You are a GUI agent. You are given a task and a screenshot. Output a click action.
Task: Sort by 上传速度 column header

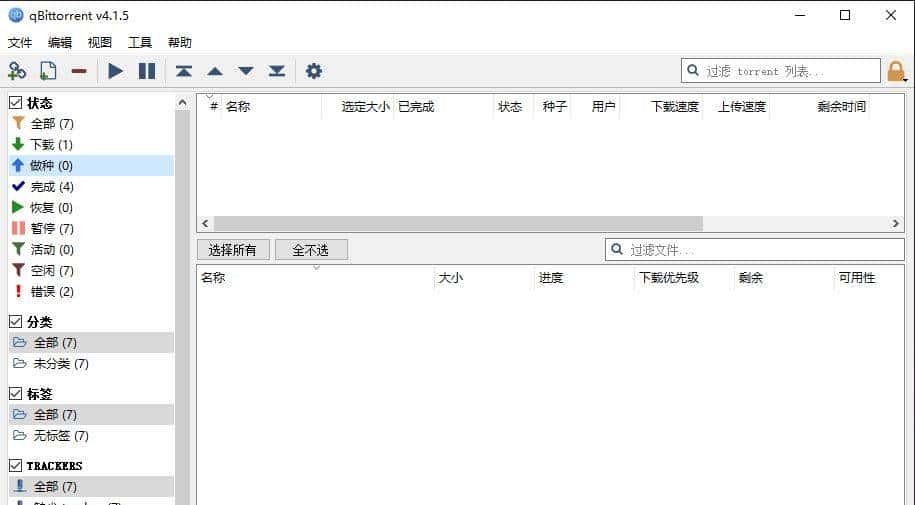736,107
